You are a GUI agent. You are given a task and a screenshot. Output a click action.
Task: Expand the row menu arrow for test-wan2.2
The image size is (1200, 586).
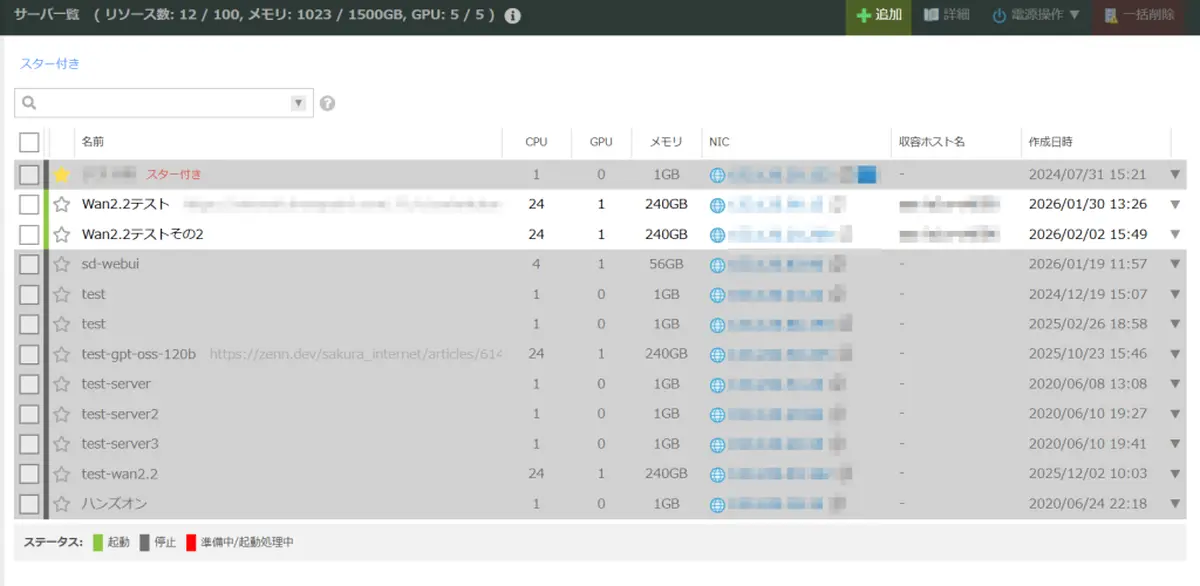pos(1176,474)
